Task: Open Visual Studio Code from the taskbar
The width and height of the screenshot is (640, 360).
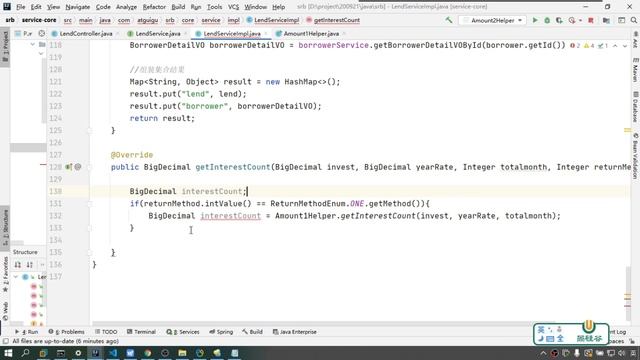Action: (113, 353)
